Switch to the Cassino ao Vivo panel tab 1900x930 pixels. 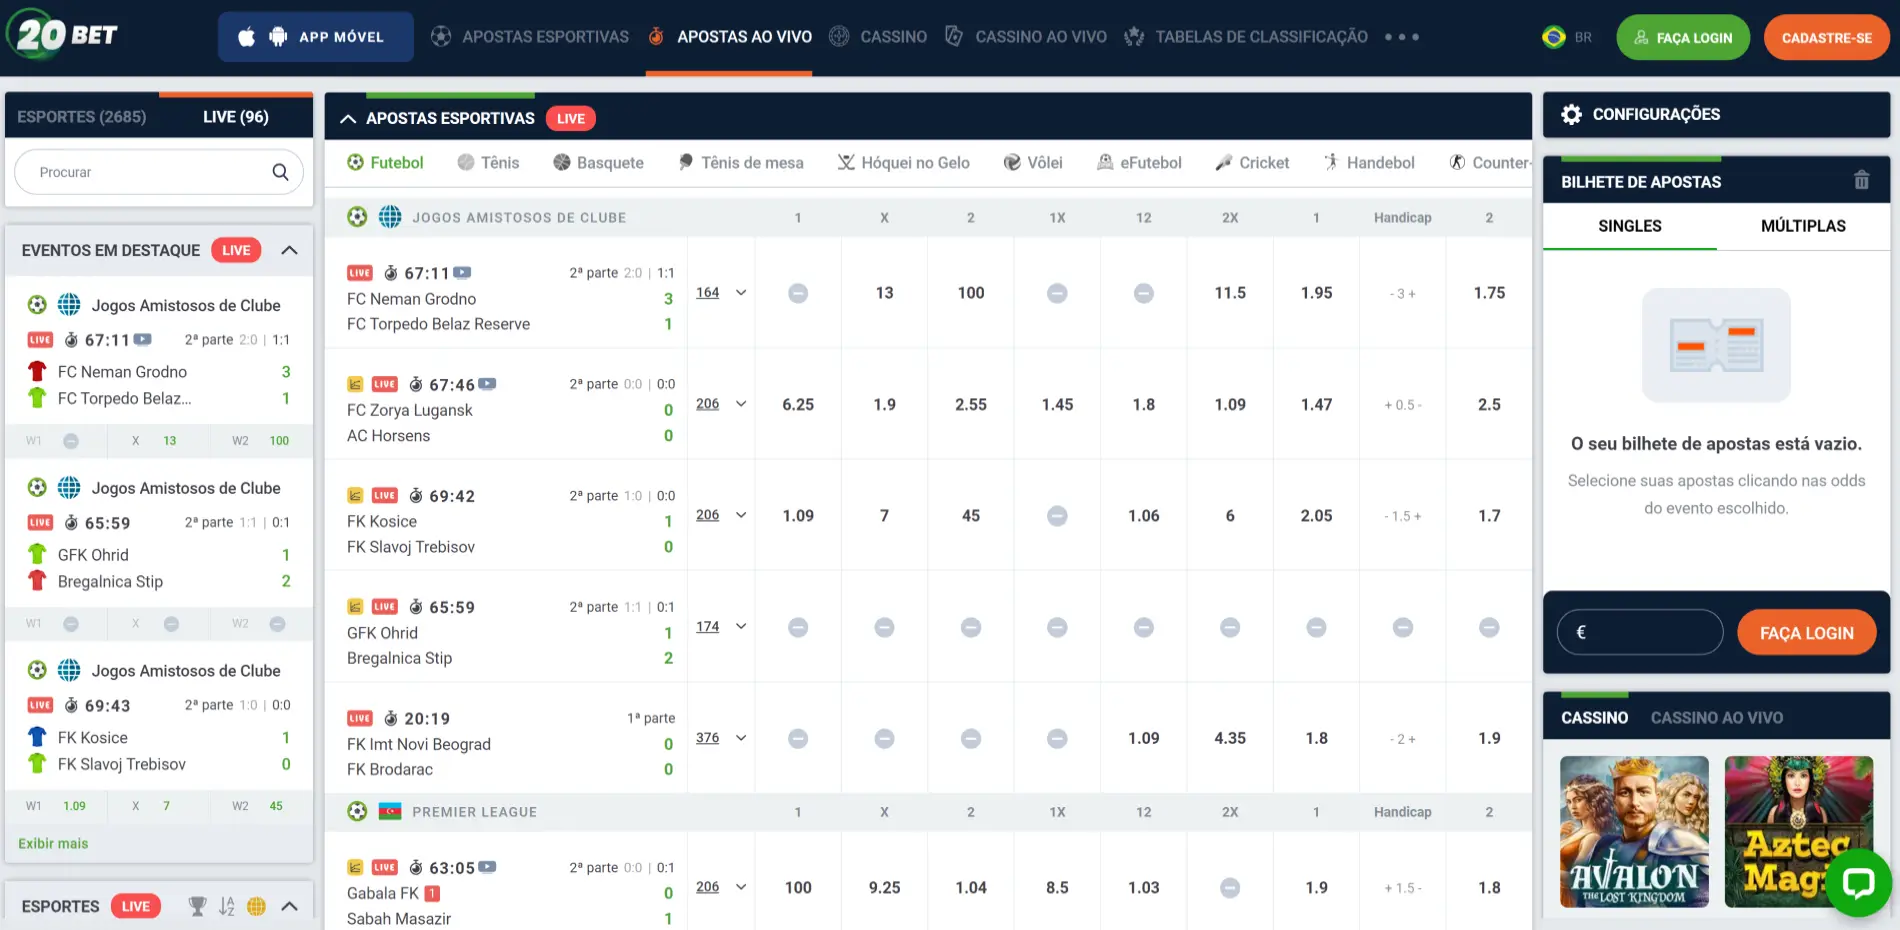(x=1716, y=718)
